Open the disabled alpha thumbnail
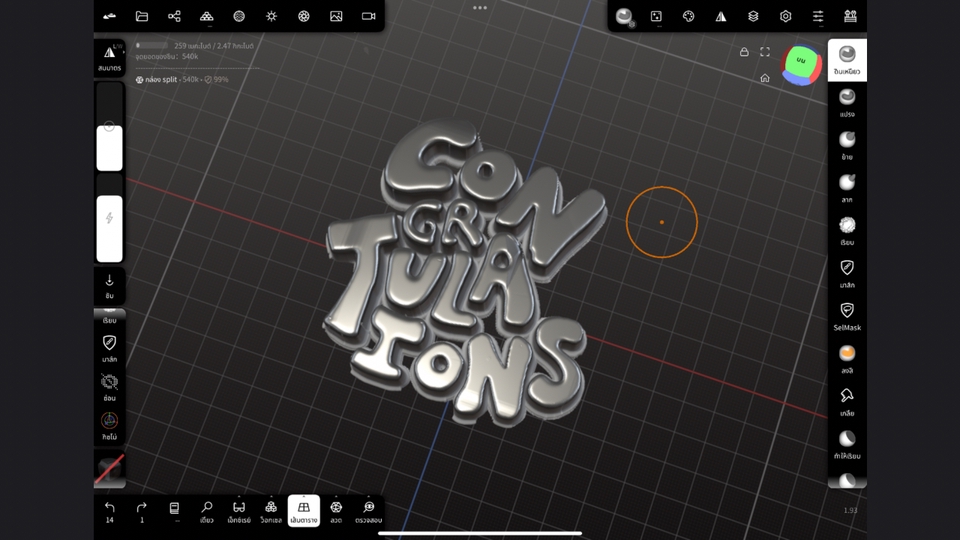Image resolution: width=960 pixels, height=540 pixels. pos(110,470)
